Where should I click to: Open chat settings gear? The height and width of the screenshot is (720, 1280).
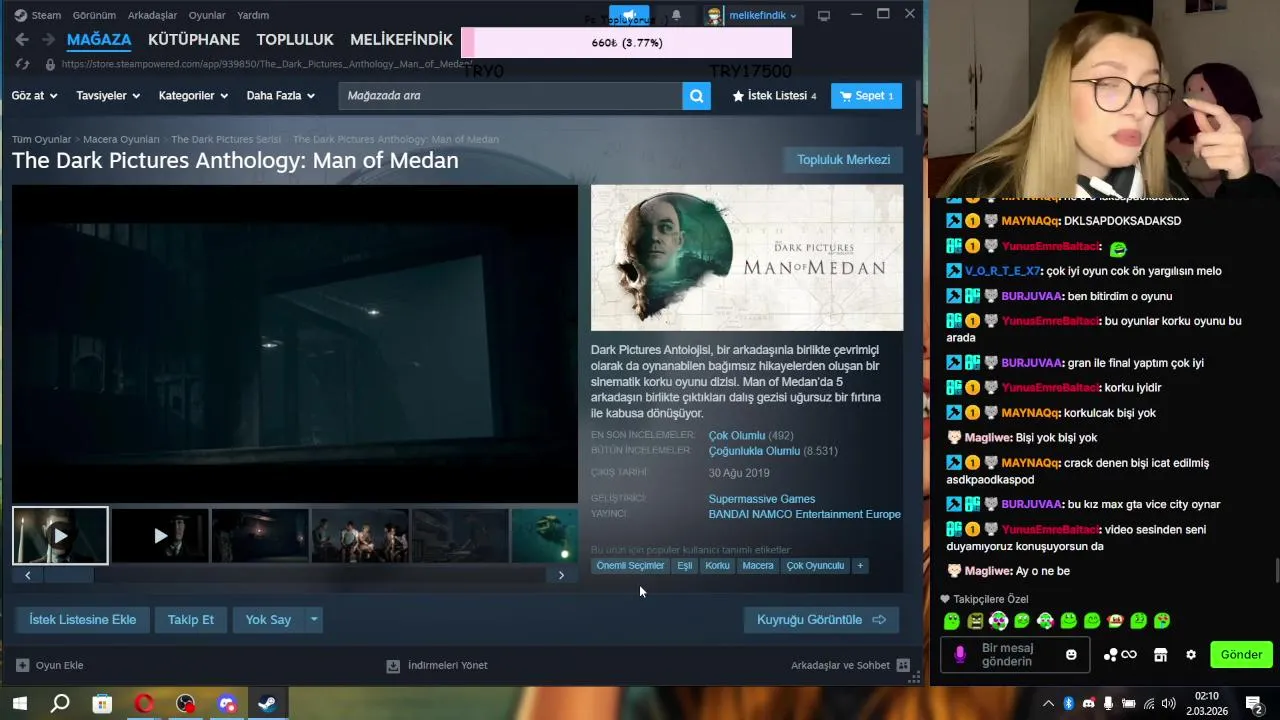coord(1191,655)
